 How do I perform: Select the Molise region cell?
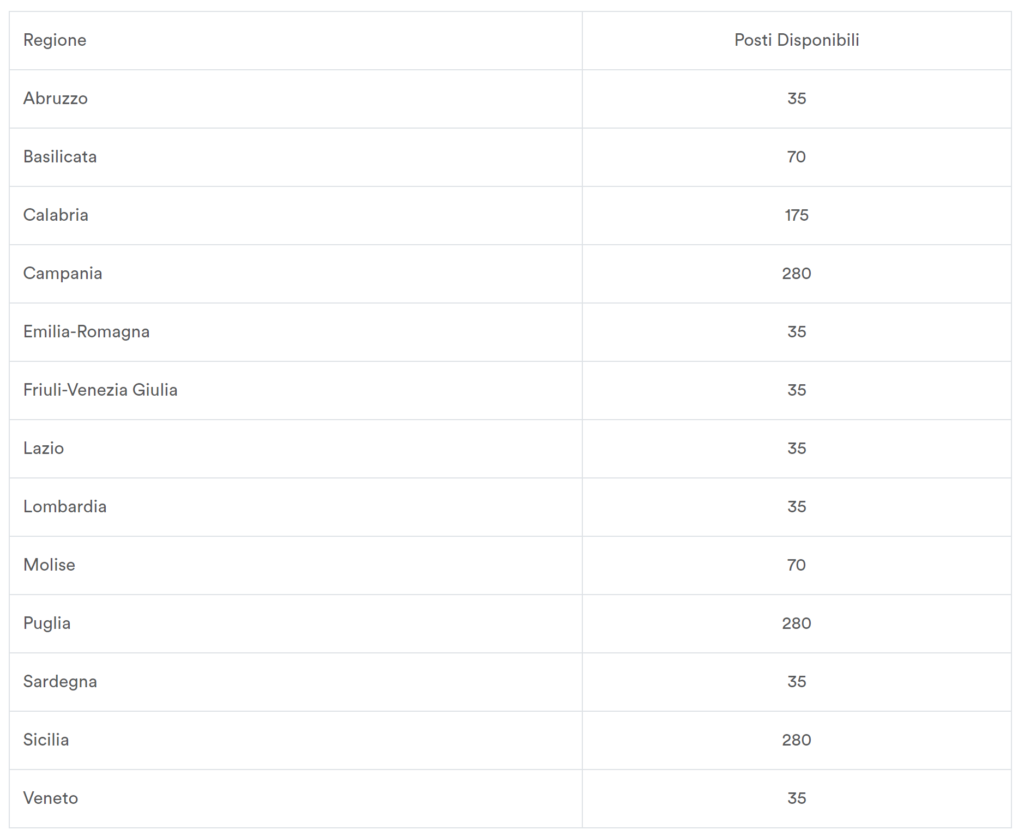click(49, 565)
